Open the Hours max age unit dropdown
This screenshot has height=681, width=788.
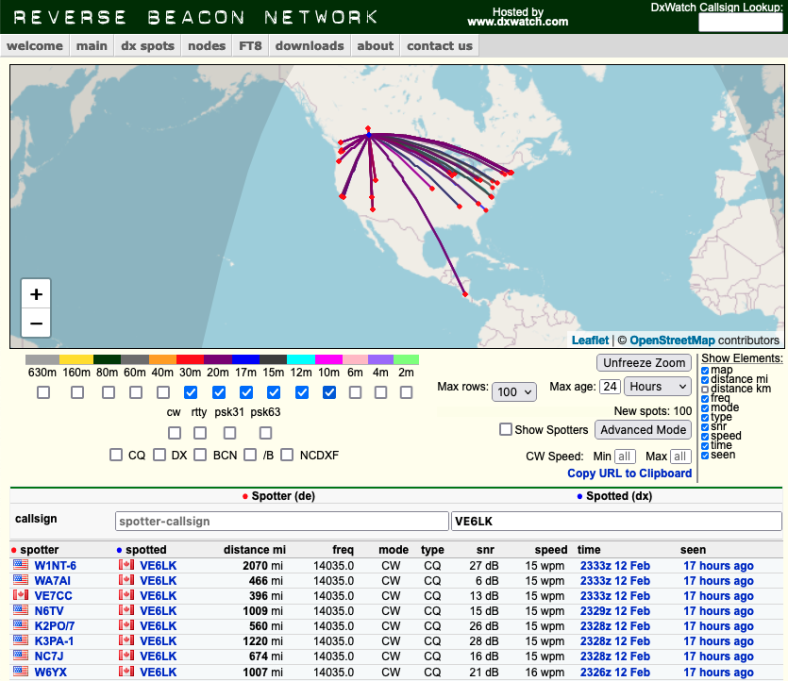(658, 386)
